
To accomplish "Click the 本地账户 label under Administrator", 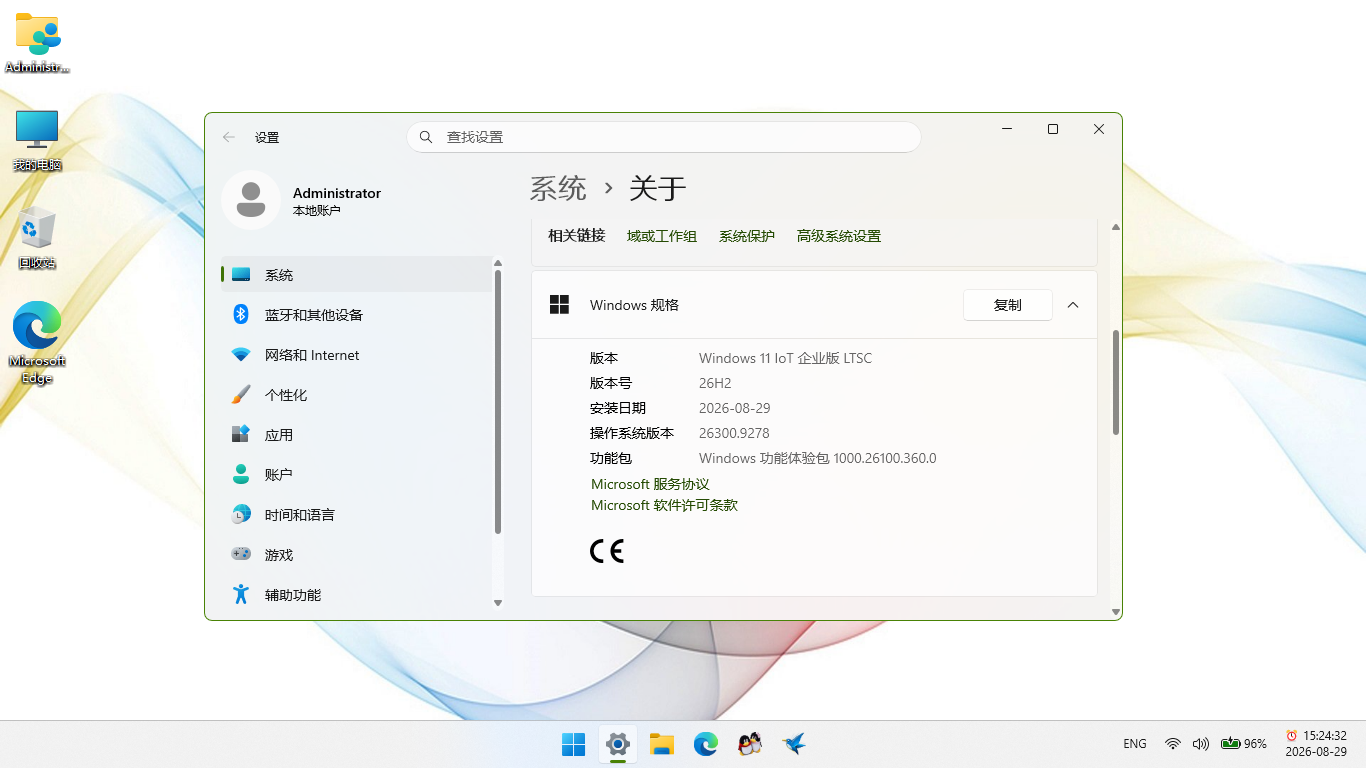I will click(x=317, y=211).
